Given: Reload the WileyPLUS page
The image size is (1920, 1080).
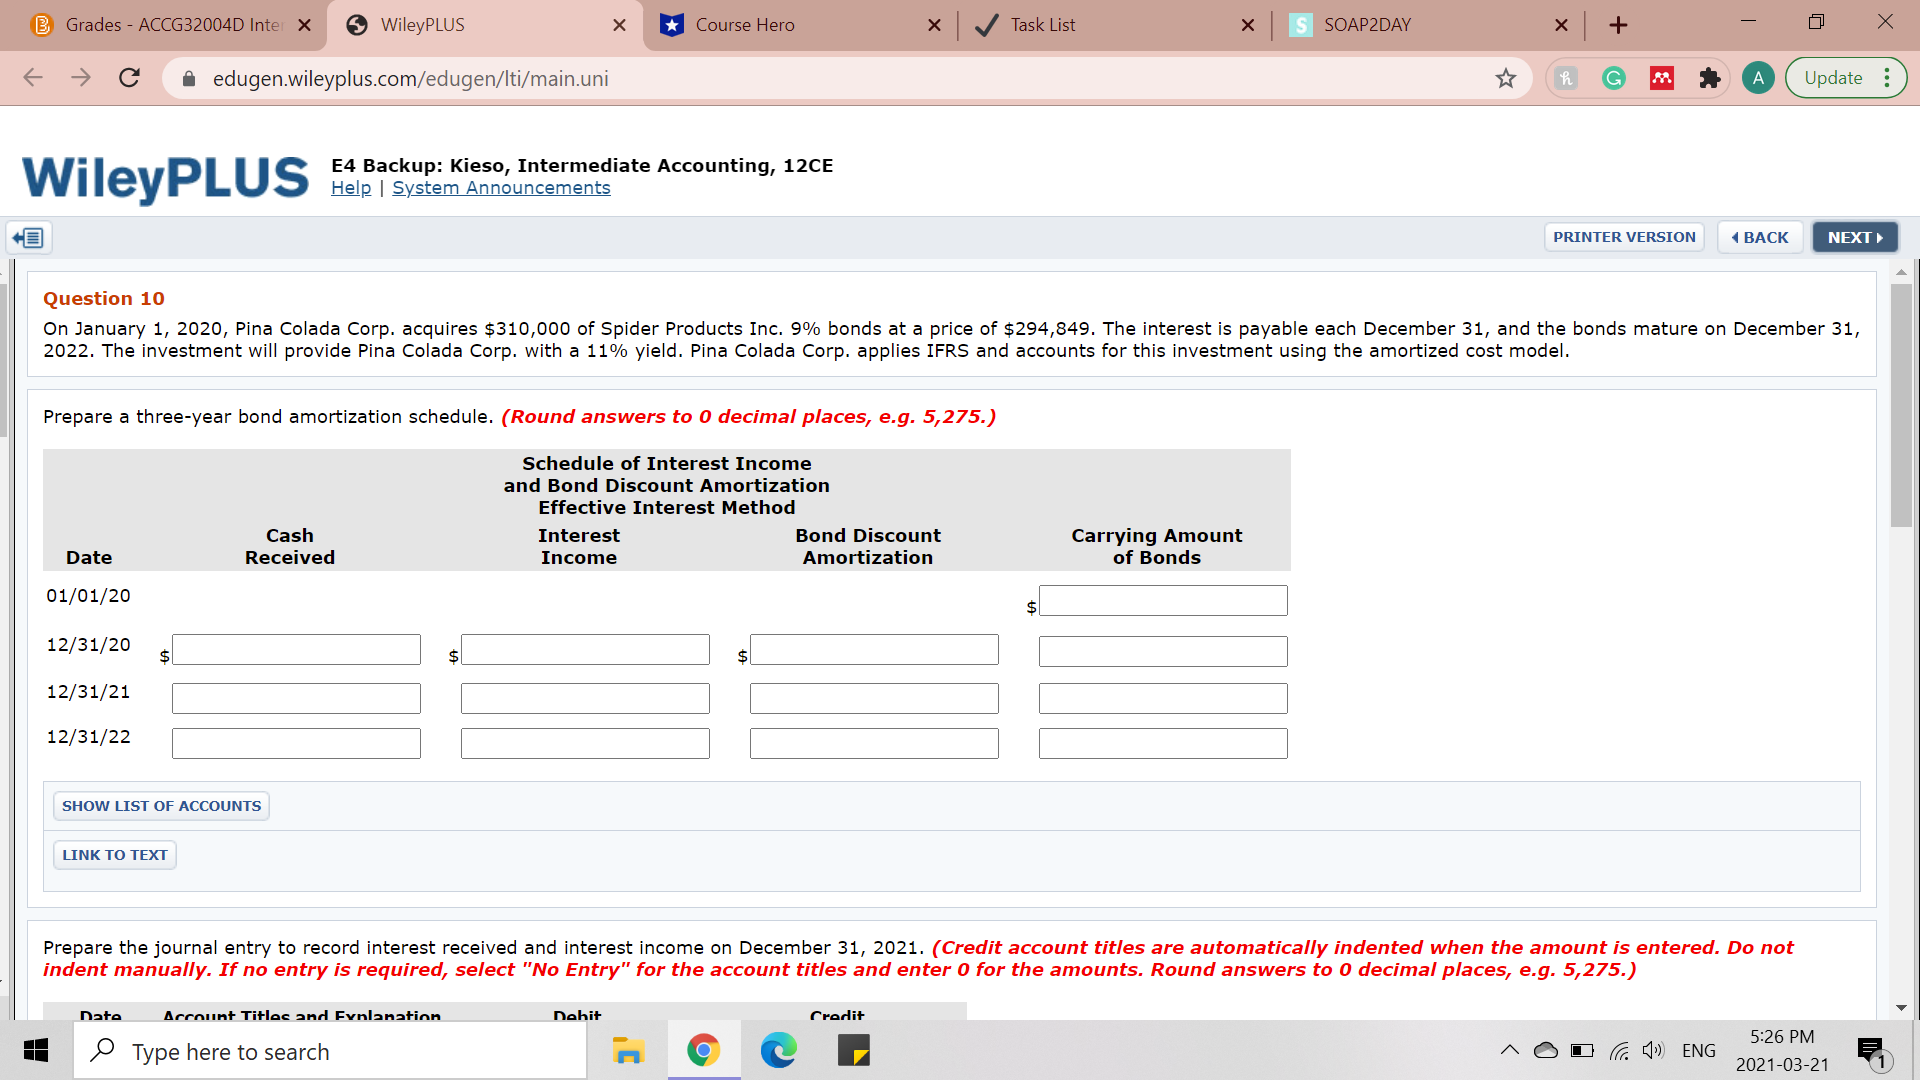Looking at the screenshot, I should pos(129,78).
